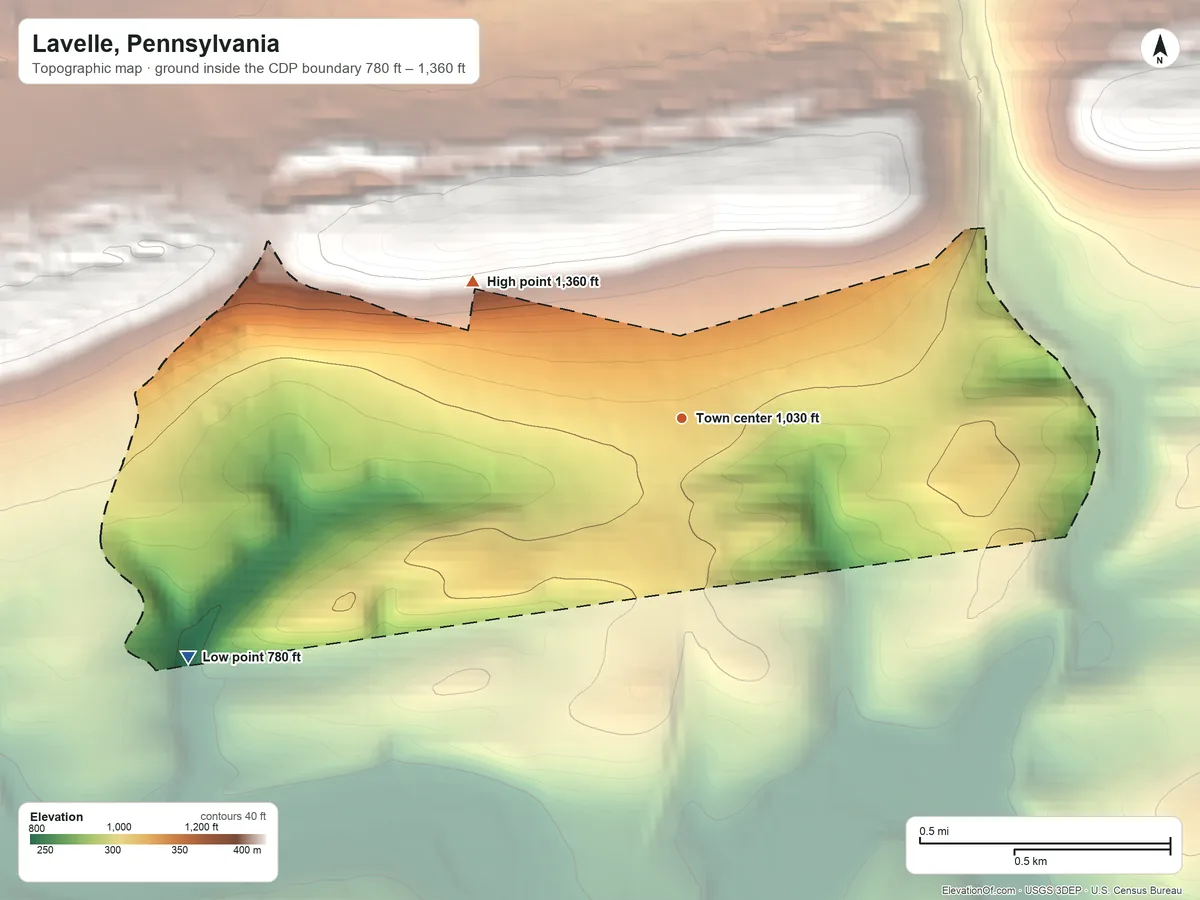The width and height of the screenshot is (1200, 900).
Task: Click the '800' feet legend tick label
Action: [x=38, y=827]
